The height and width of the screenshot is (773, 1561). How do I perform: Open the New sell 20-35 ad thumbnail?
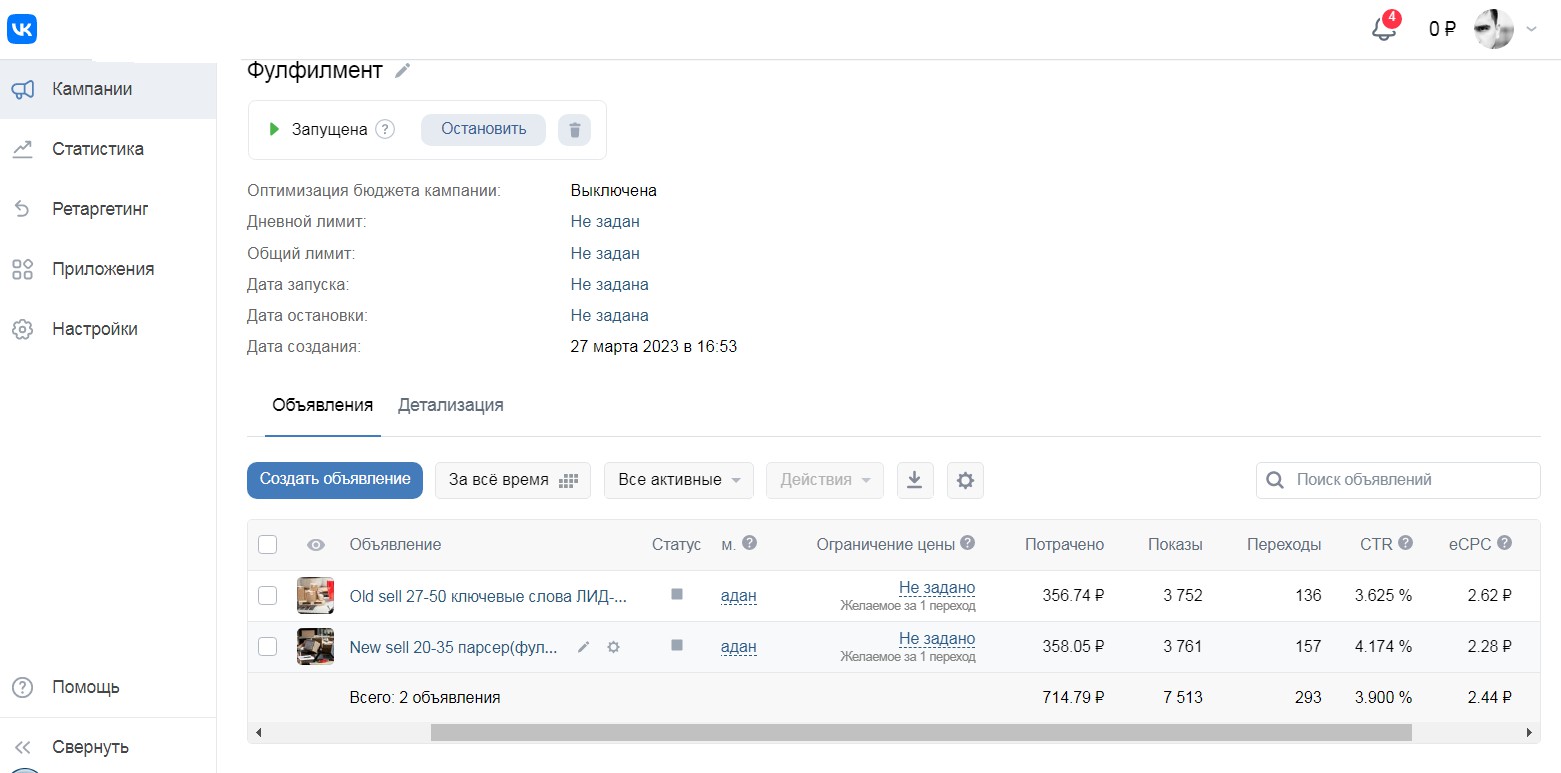(315, 647)
